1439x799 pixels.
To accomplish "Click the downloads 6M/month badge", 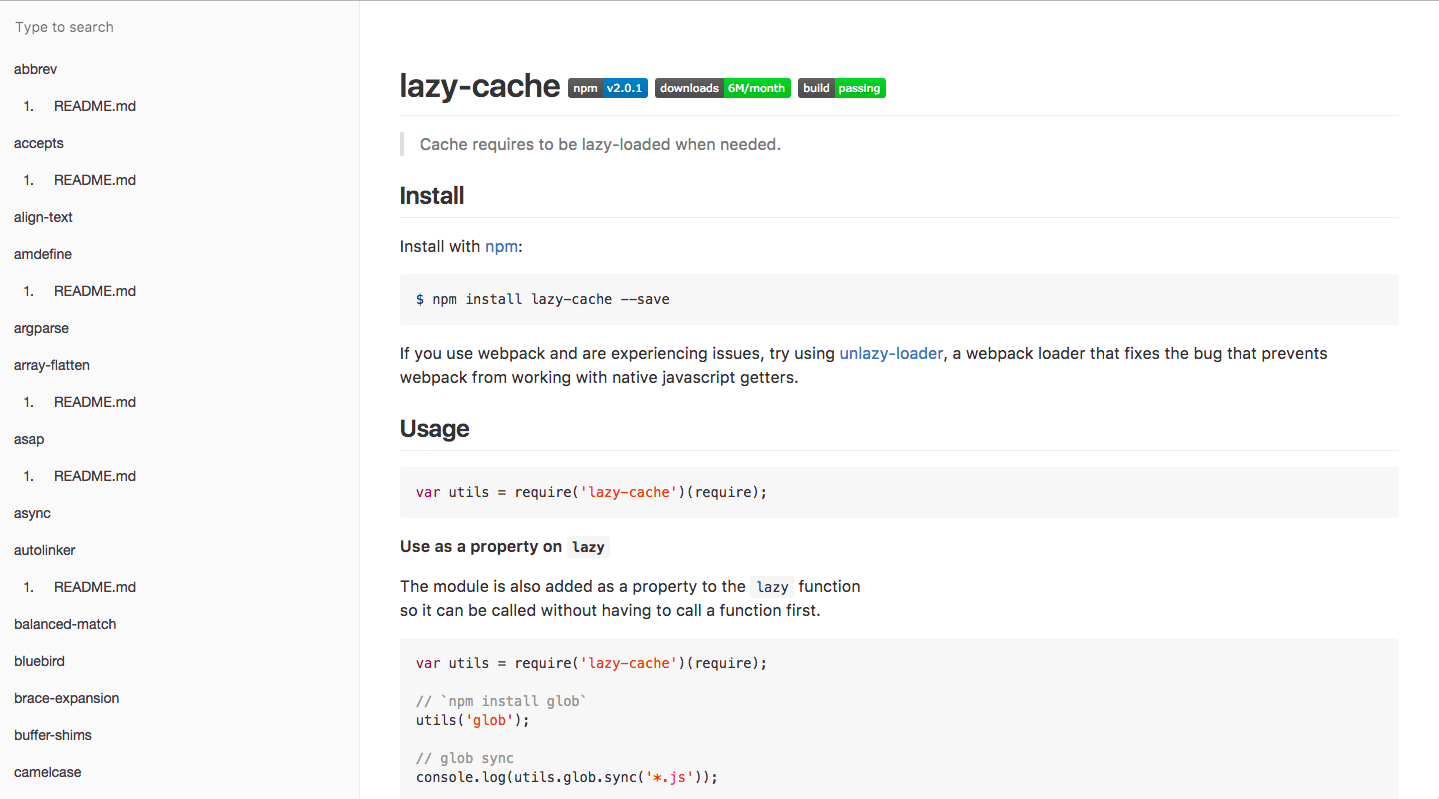I will pyautogui.click(x=723, y=88).
